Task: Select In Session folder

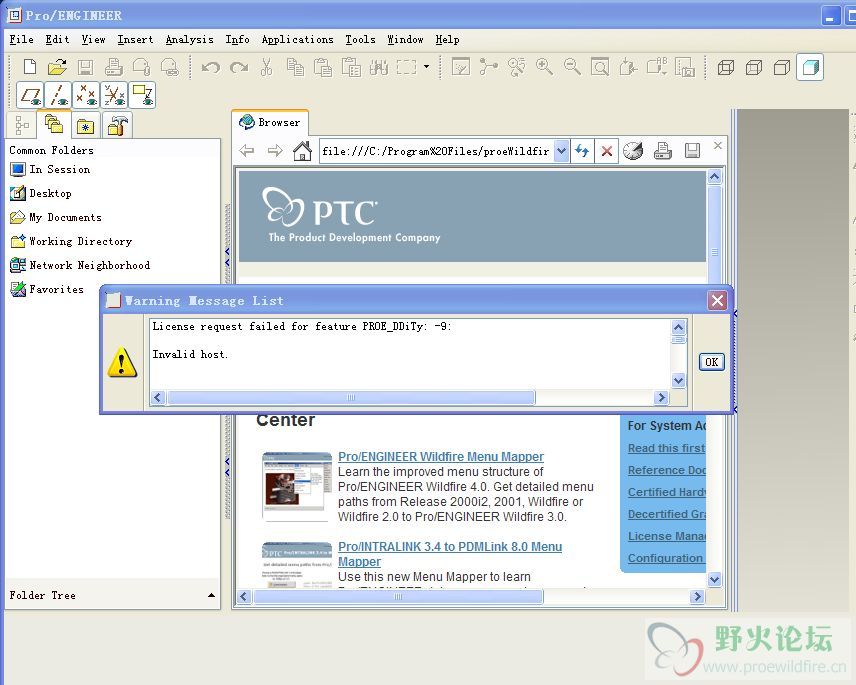Action: [50, 169]
